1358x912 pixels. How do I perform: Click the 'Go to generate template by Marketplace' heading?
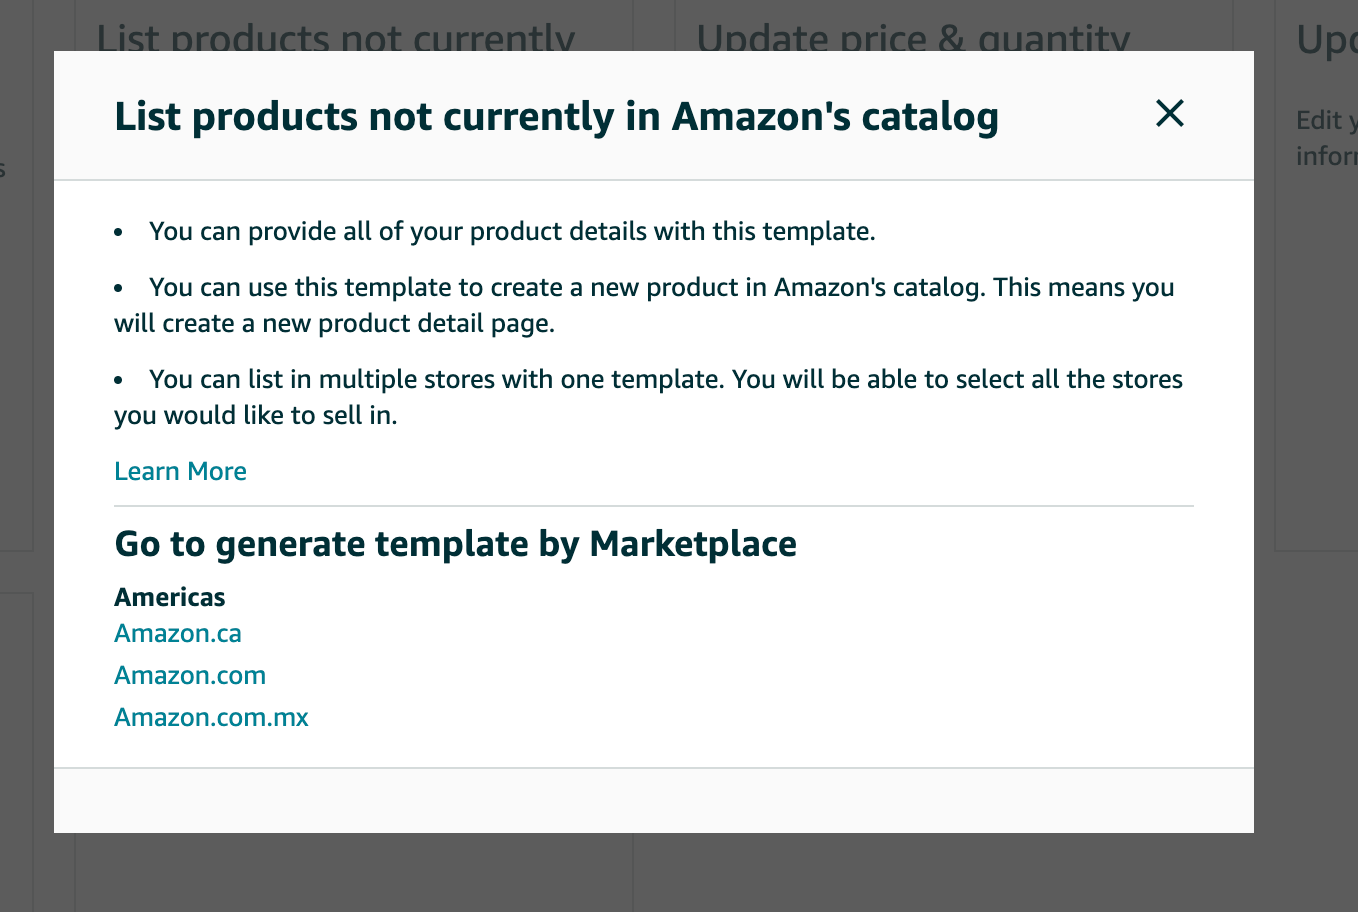[x=455, y=544]
